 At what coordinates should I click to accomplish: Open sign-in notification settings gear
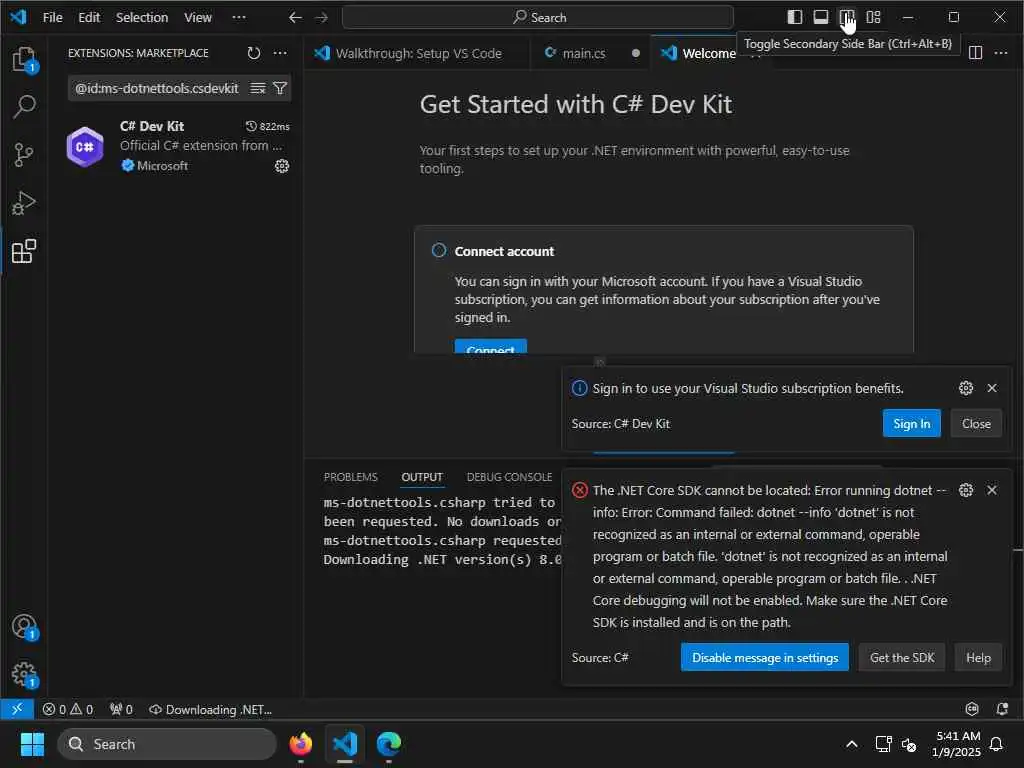tap(966, 388)
